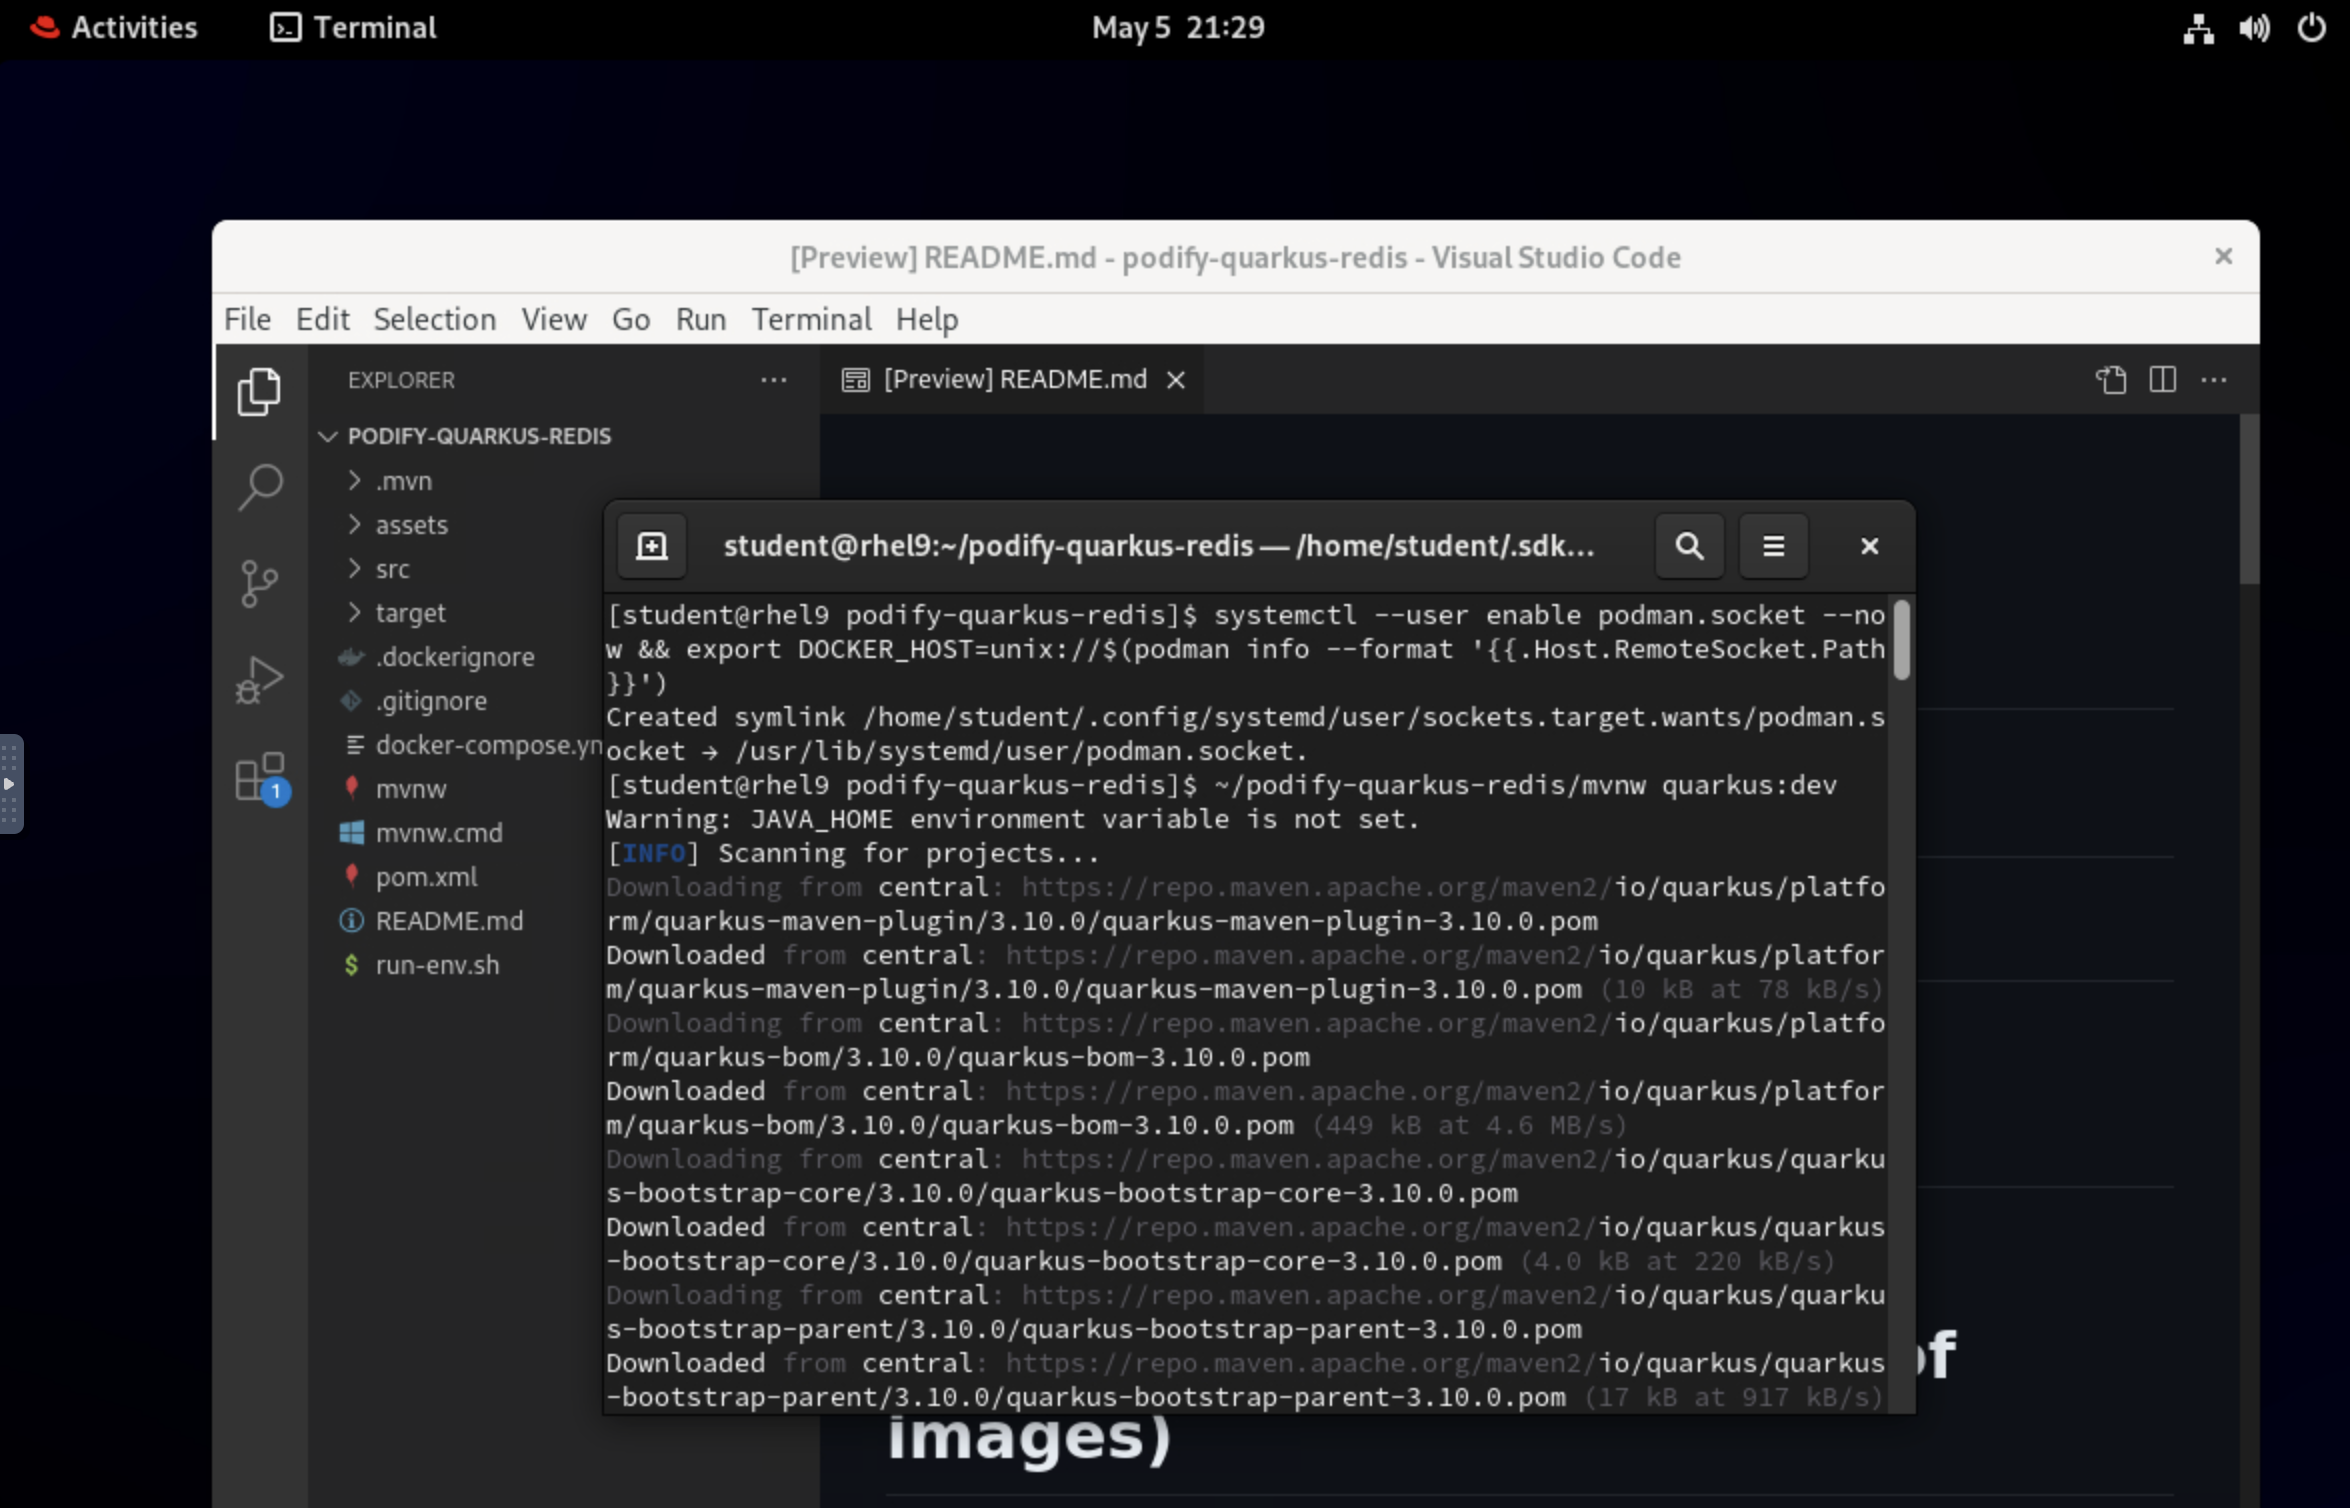Expand the target folder
Viewport: 2350px width, 1508px height.
pos(410,613)
